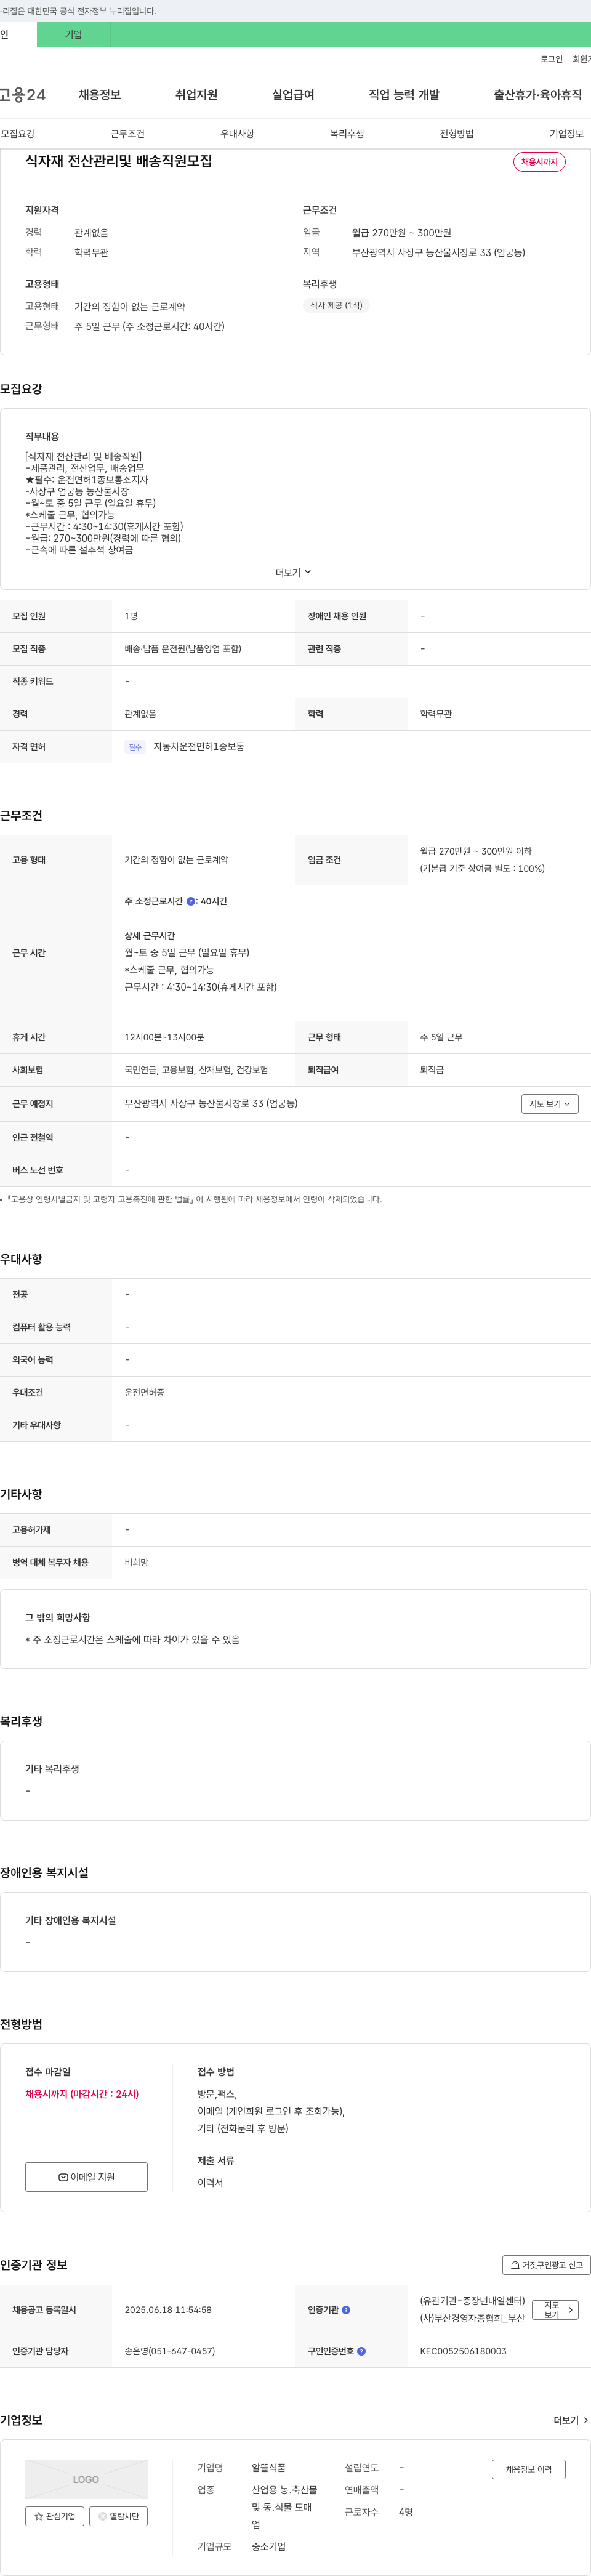Click the info icon beside 주 소정근로시간

point(191,901)
